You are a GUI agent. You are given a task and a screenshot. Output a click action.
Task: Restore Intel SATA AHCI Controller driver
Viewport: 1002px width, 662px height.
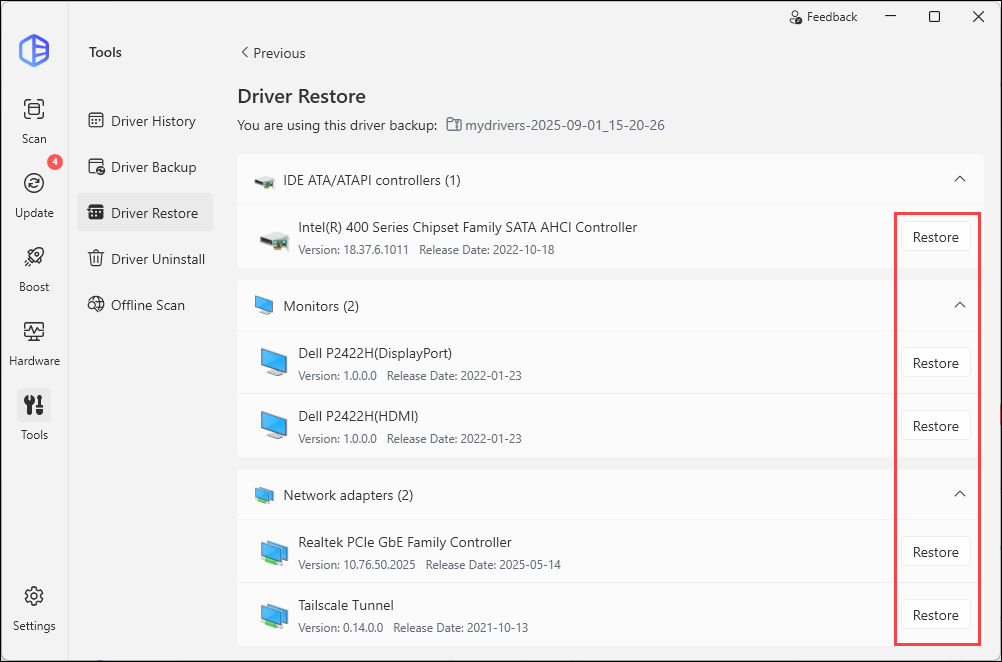pyautogui.click(x=935, y=237)
